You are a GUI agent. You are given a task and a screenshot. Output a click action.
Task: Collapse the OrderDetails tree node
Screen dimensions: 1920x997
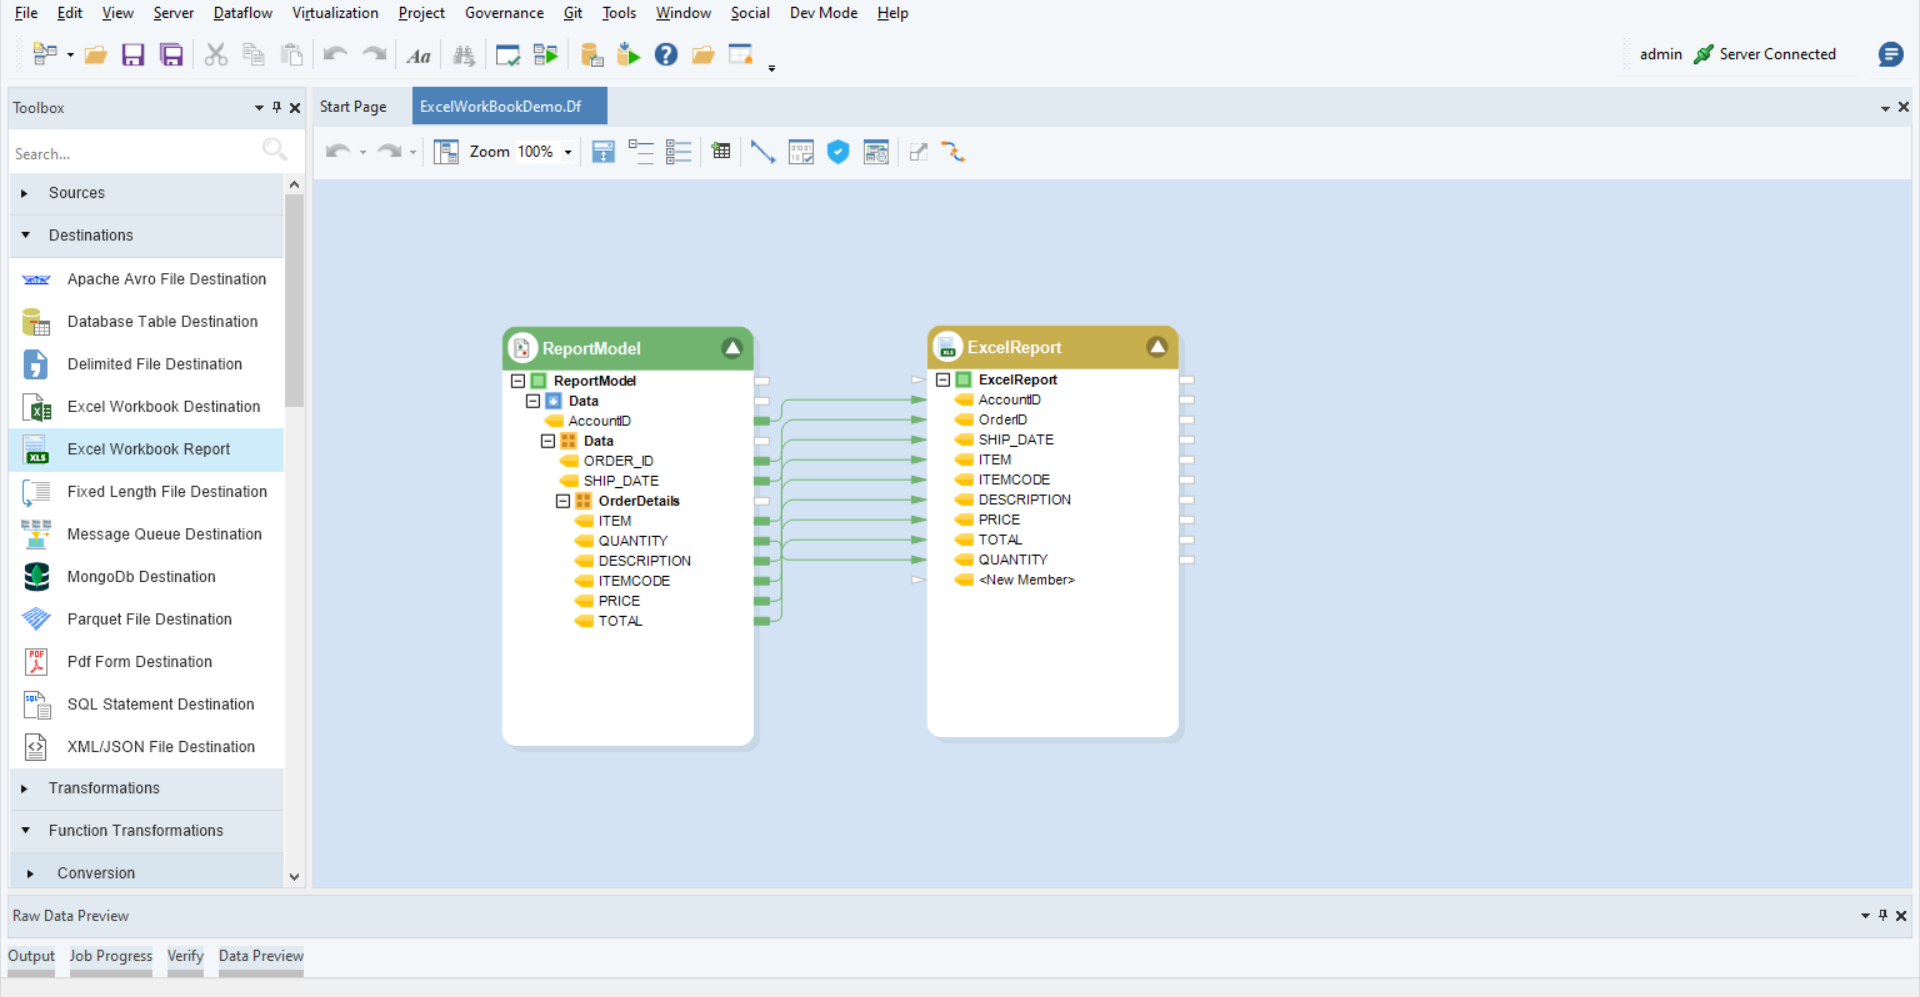pos(563,501)
